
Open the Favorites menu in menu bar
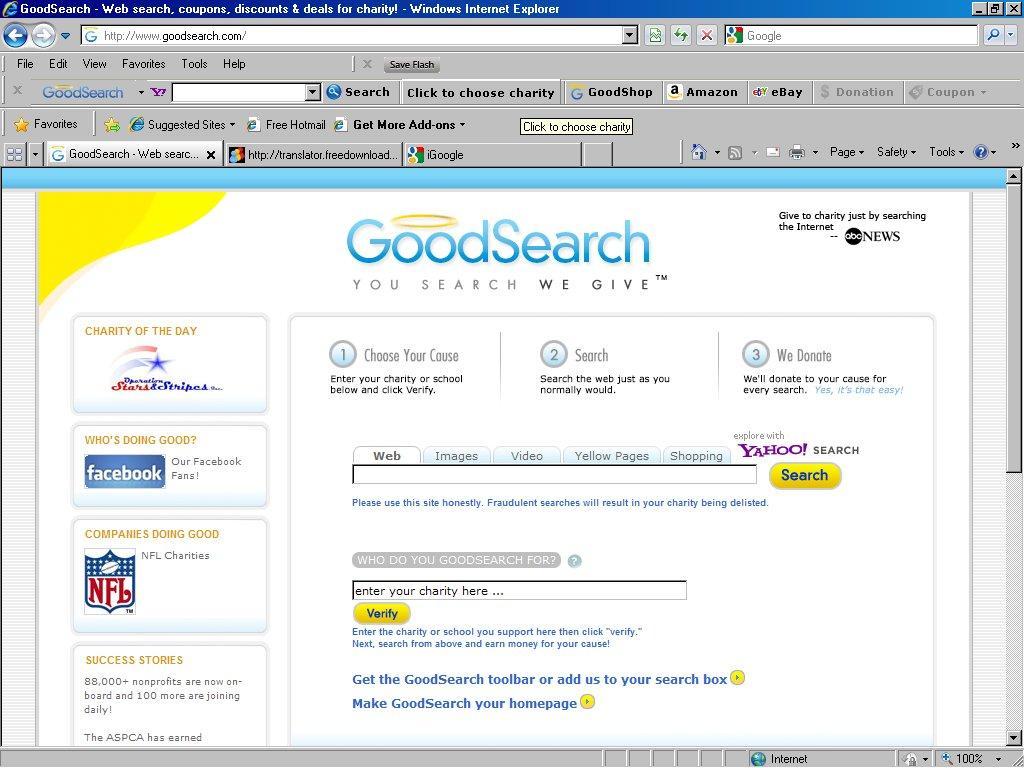[x=144, y=64]
